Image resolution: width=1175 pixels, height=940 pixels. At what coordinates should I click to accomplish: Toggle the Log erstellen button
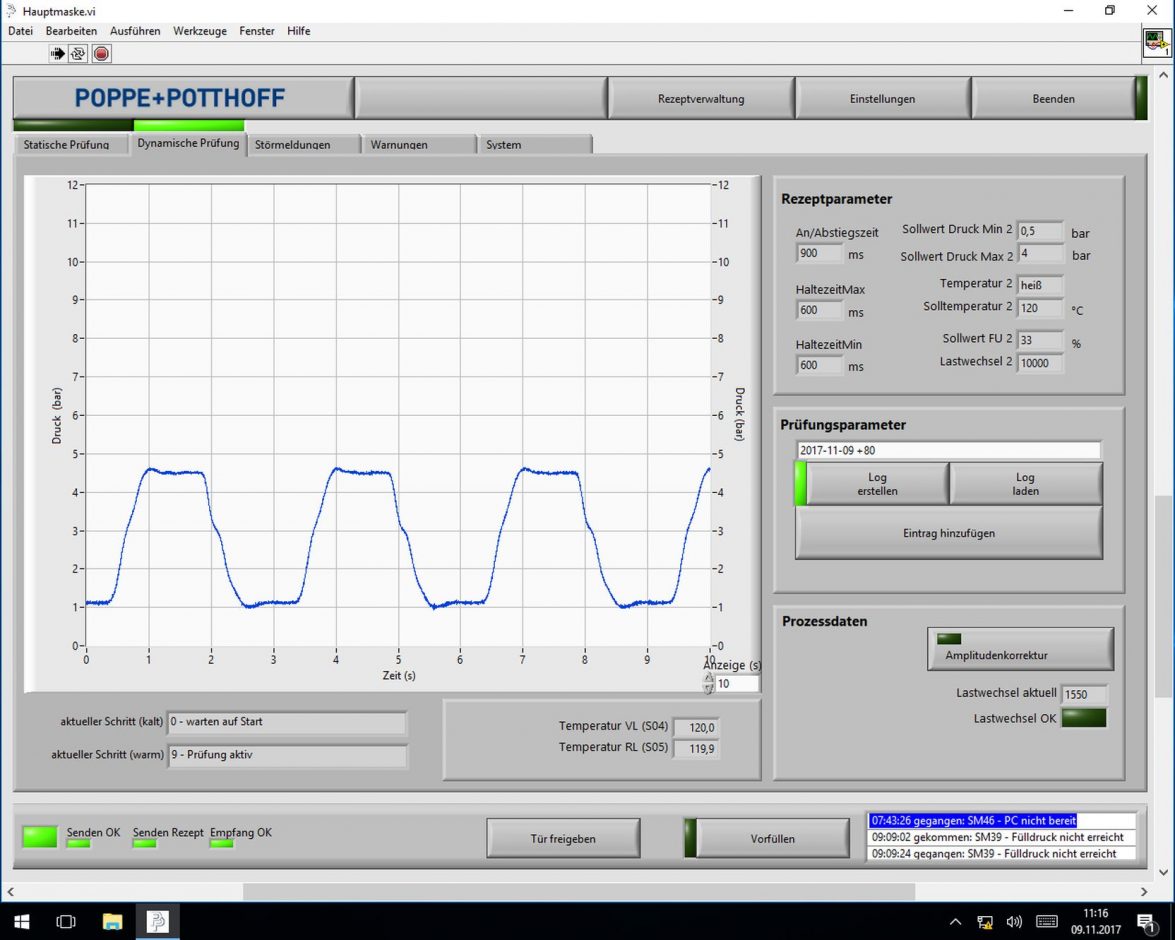click(876, 484)
